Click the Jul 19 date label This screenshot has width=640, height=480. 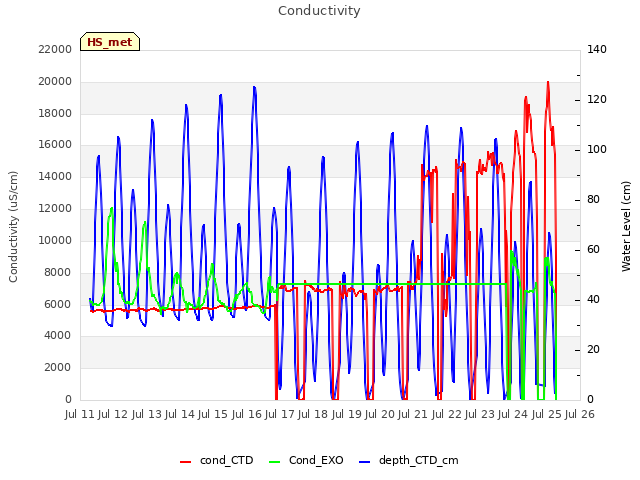coord(347,415)
